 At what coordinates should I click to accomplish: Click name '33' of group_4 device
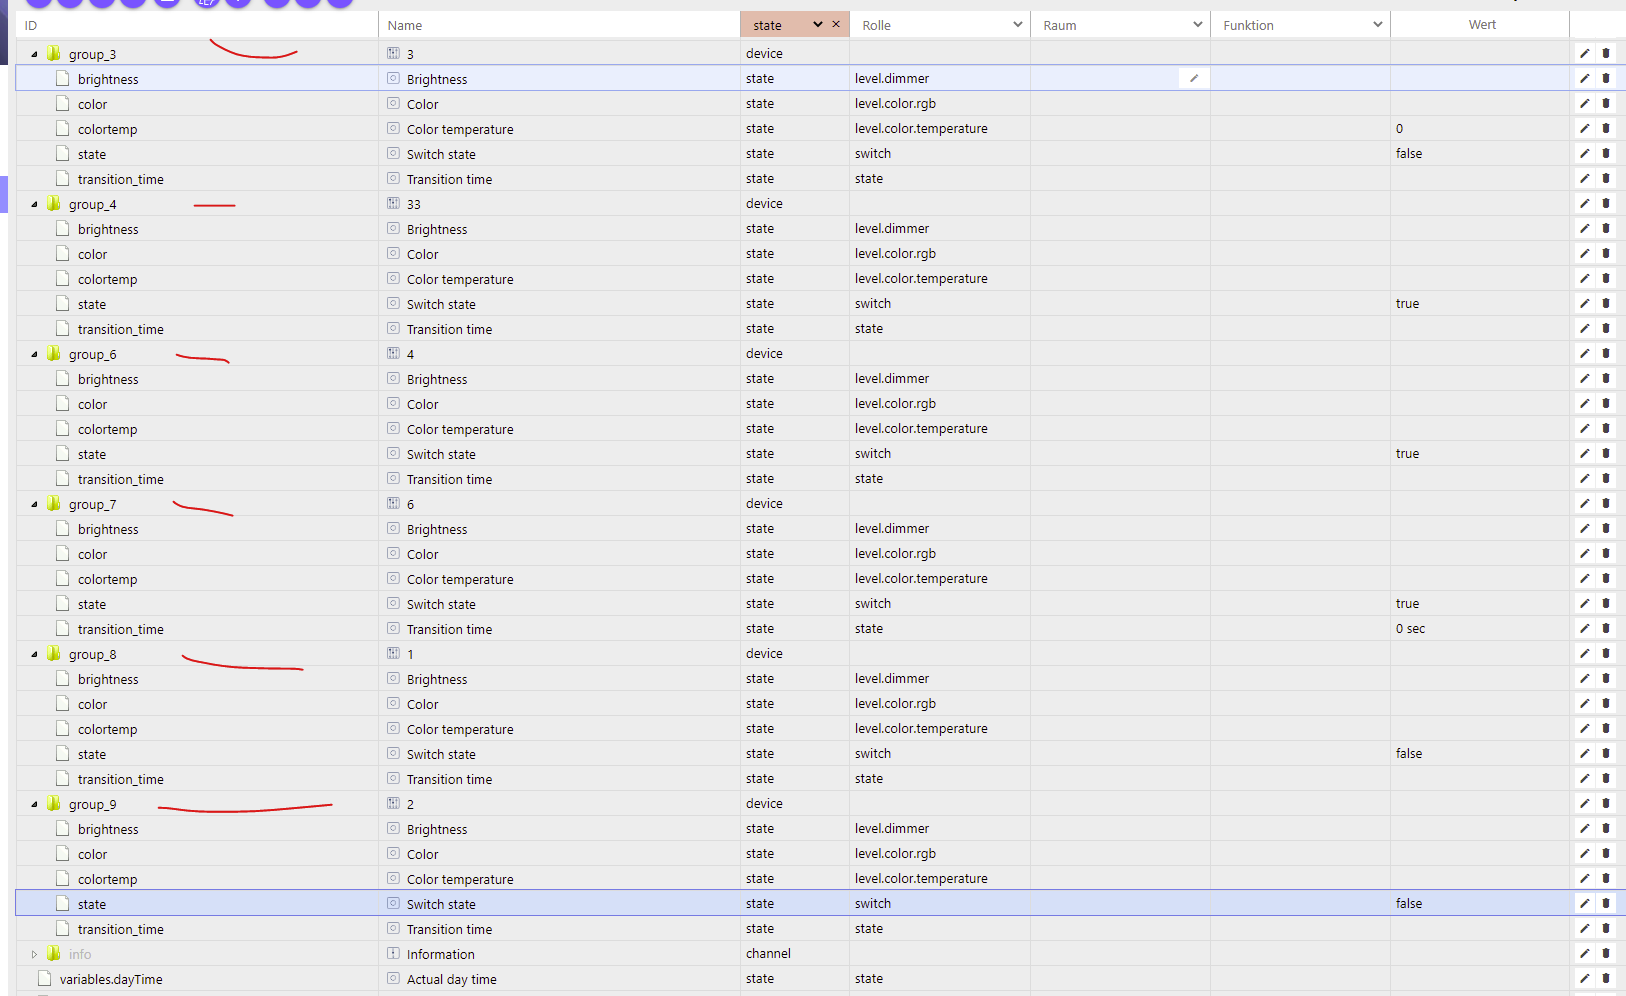pos(414,204)
